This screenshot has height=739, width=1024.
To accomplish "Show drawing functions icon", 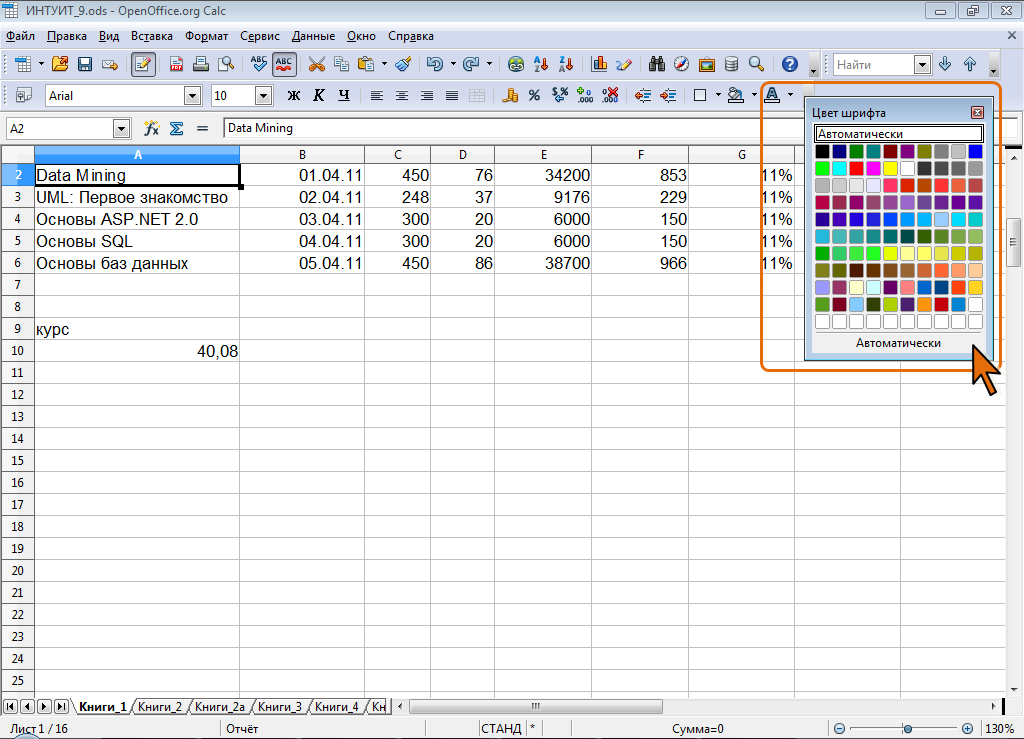I will [x=623, y=64].
